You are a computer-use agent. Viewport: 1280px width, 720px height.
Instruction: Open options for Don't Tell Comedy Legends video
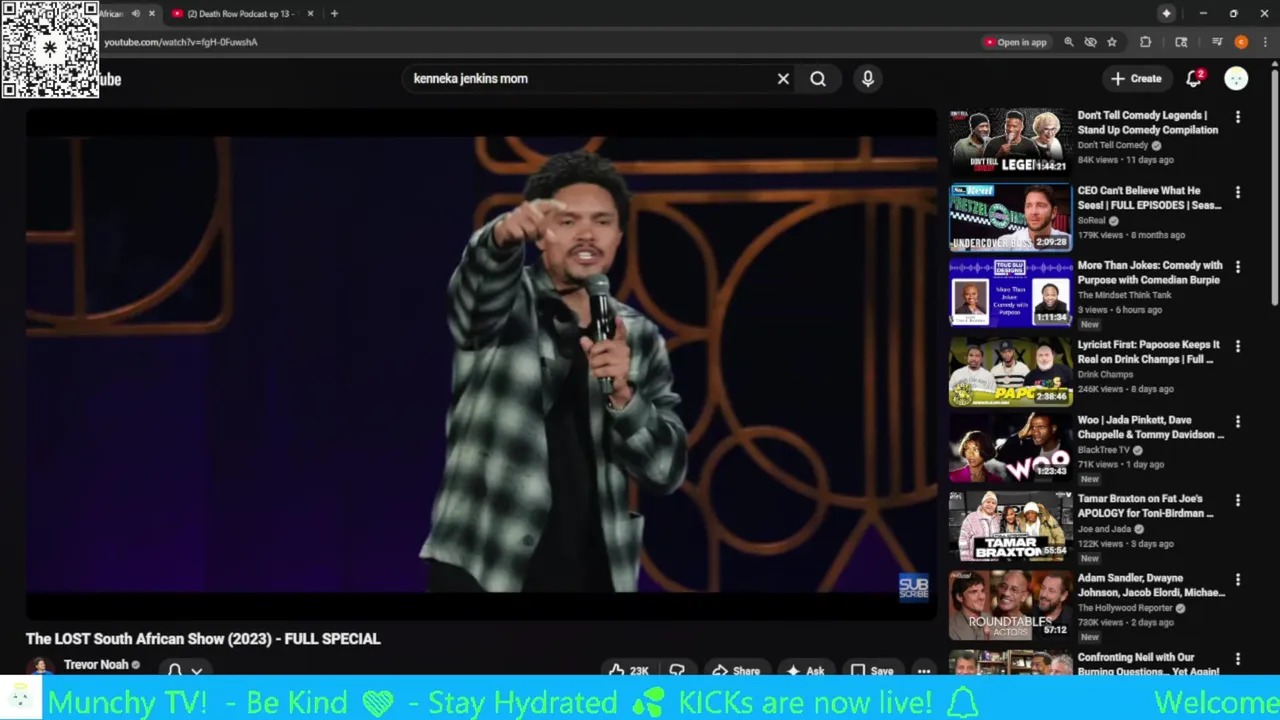(x=1238, y=117)
